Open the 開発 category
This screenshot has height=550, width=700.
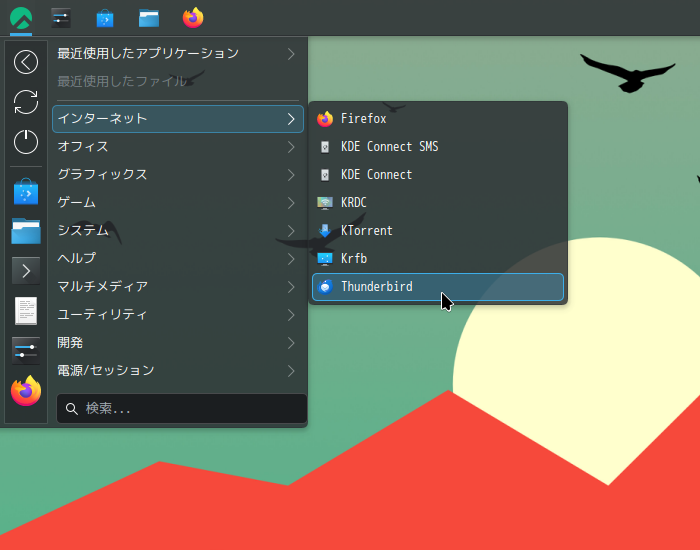click(178, 343)
